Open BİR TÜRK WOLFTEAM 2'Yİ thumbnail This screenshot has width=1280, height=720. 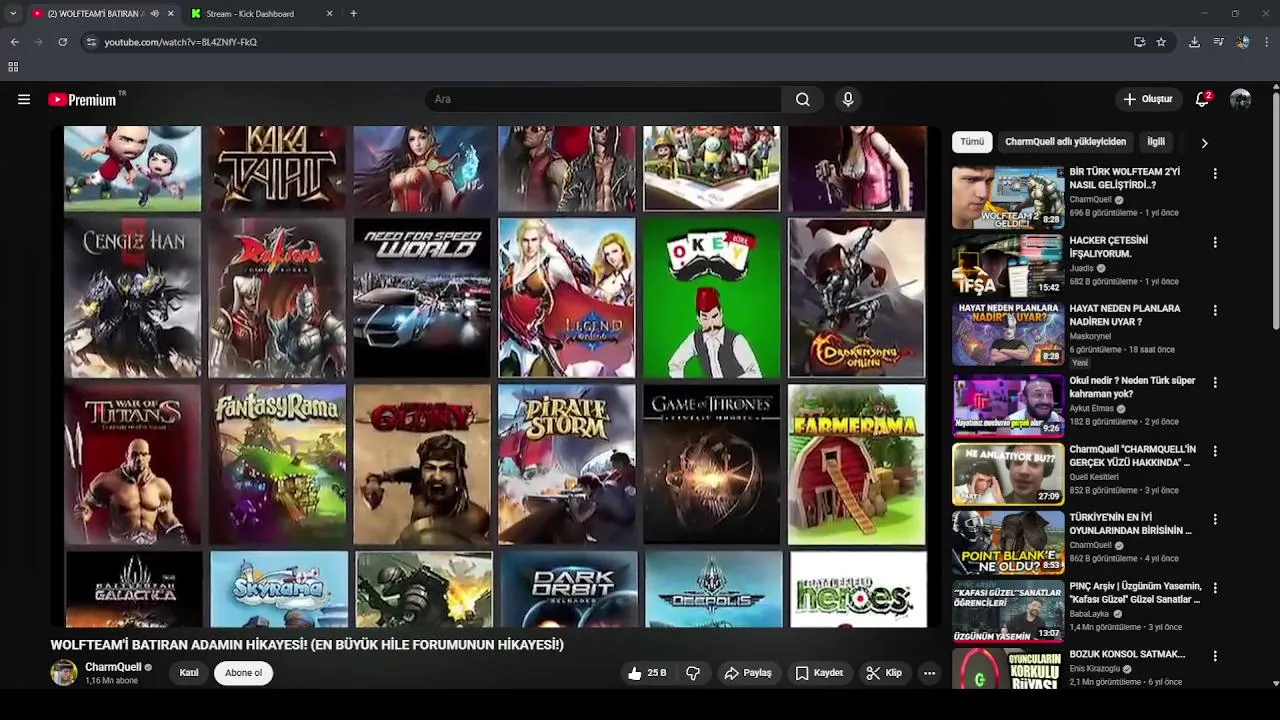pyautogui.click(x=1008, y=197)
